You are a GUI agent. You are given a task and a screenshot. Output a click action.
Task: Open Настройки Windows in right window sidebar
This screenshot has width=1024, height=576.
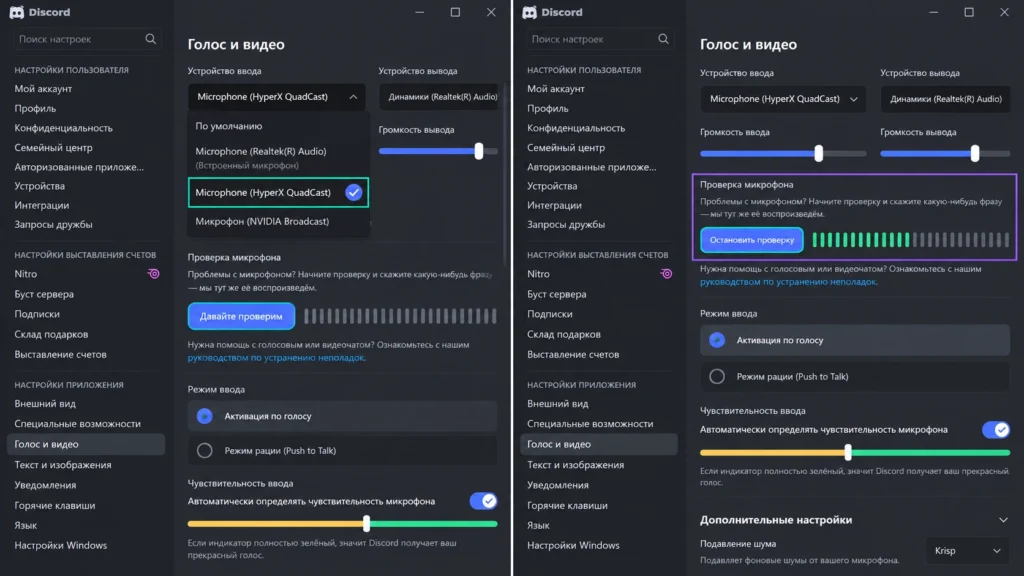pos(573,545)
